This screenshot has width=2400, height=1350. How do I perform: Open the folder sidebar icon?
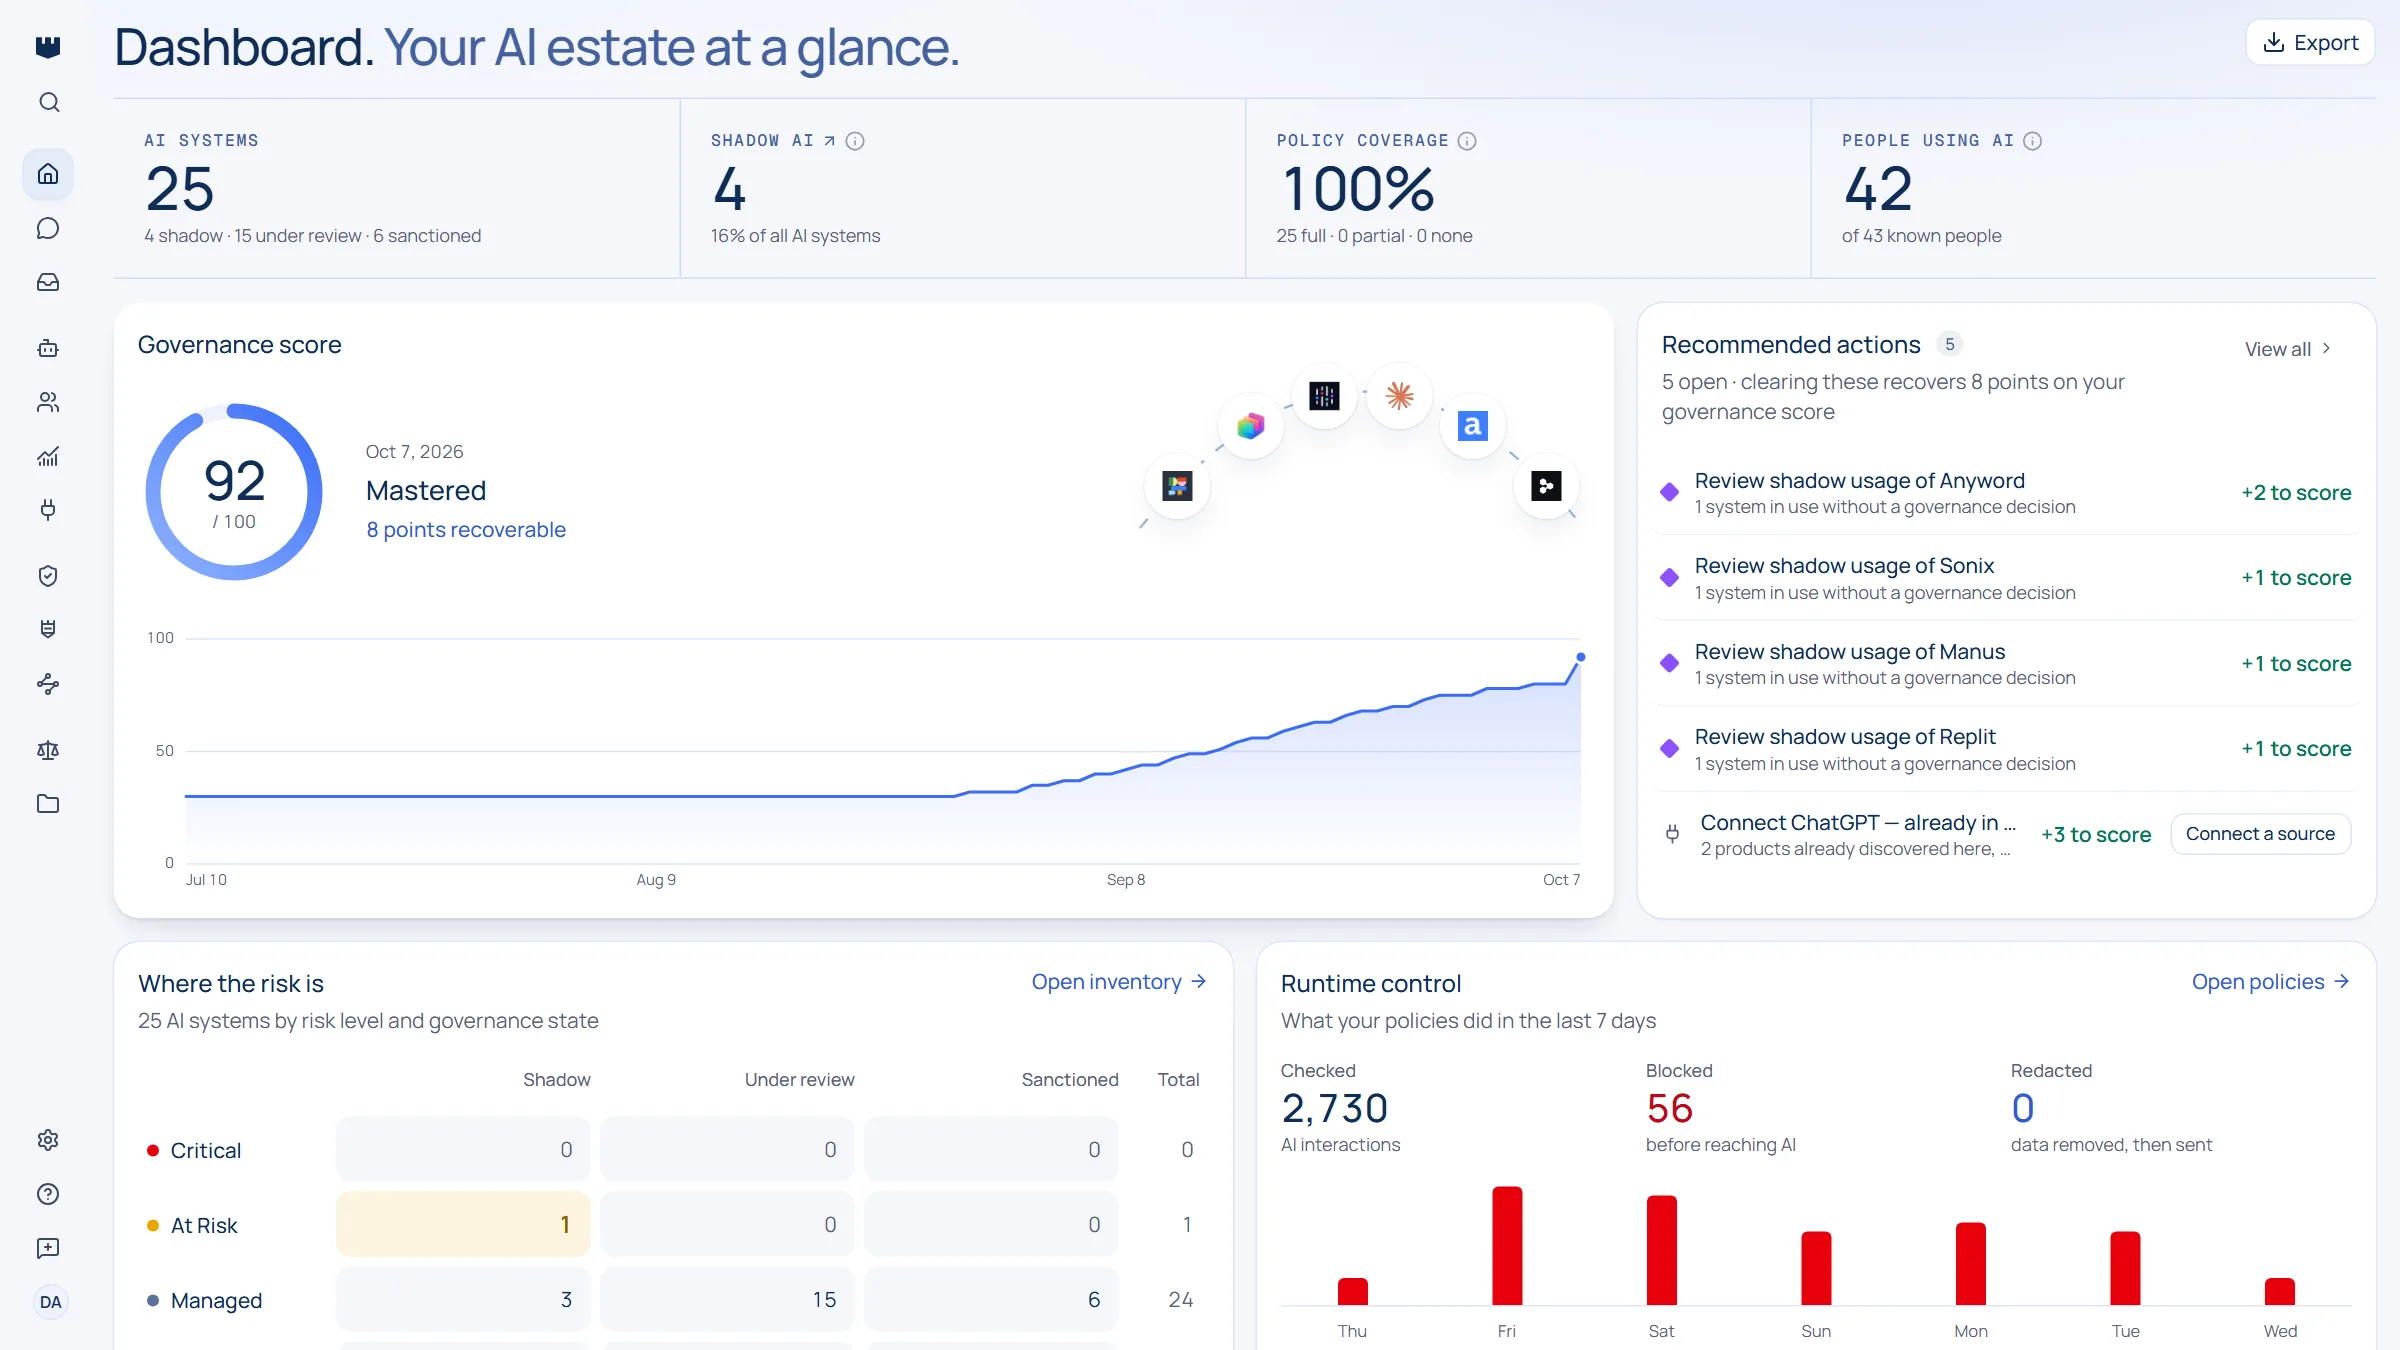[x=48, y=804]
